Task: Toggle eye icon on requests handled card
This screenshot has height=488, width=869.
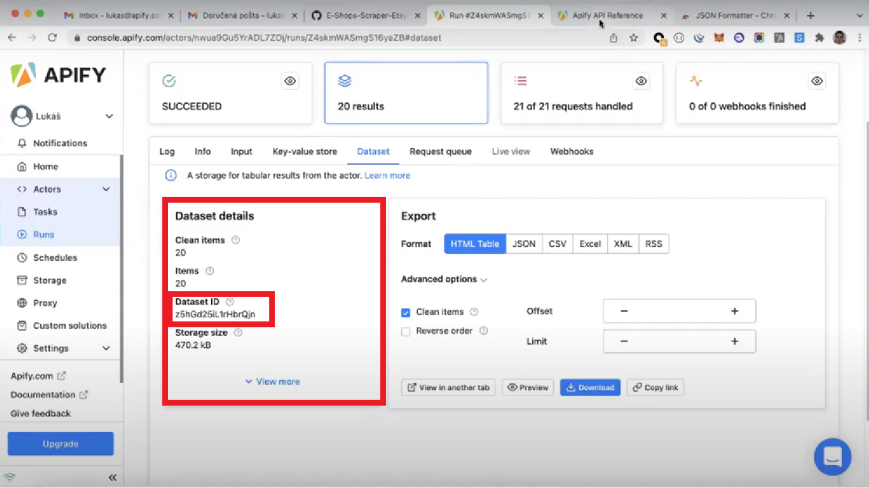Action: 641,81
